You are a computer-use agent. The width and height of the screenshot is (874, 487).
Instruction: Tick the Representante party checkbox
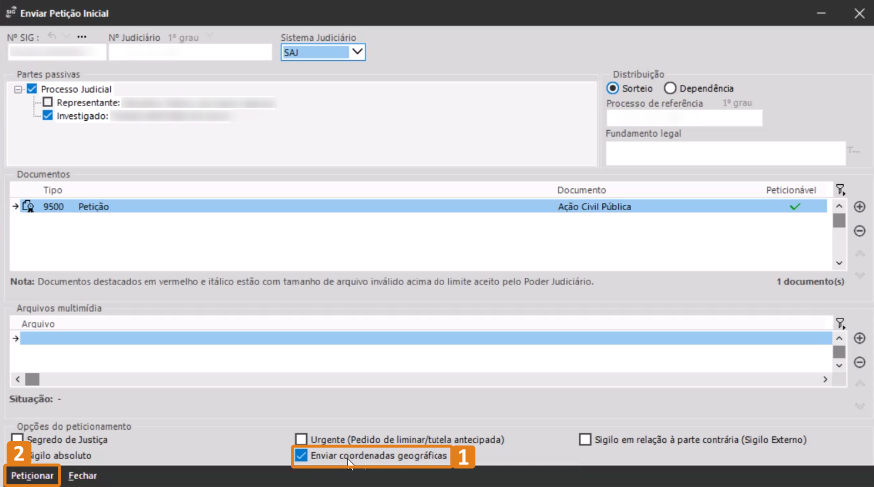(x=48, y=102)
